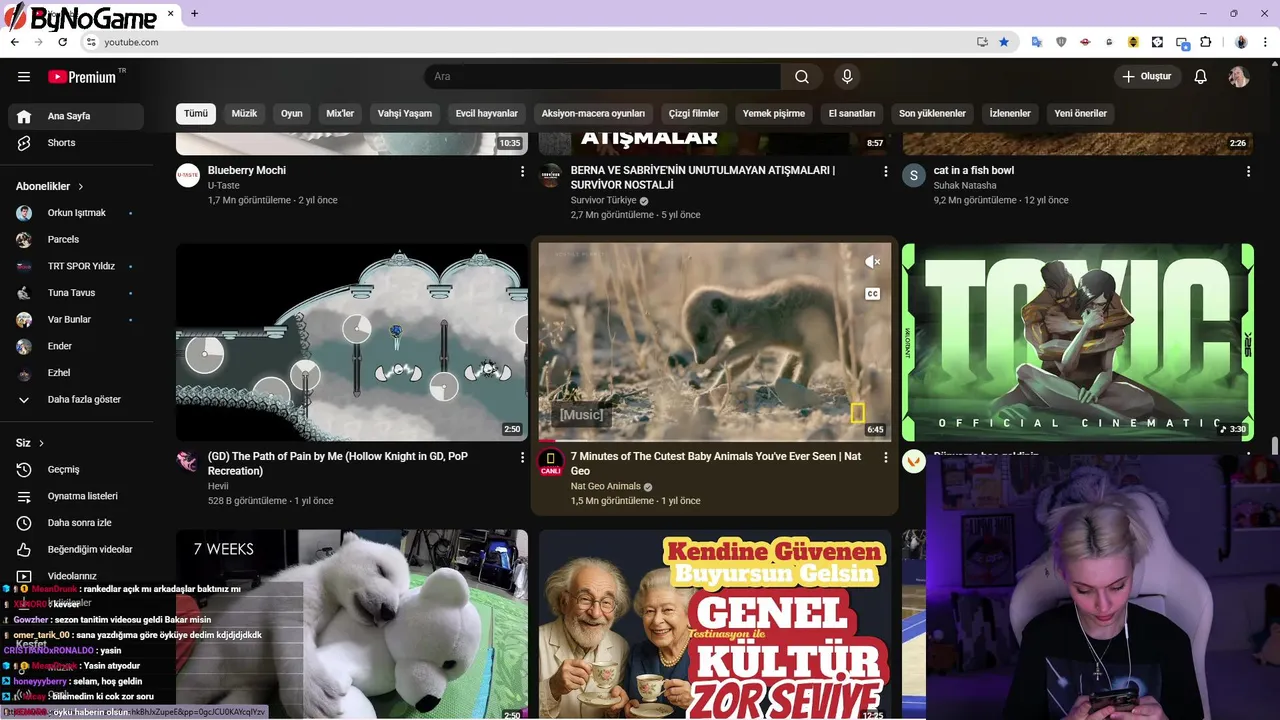This screenshot has width=1280, height=720.
Task: Click in the YouTube Ara search field
Action: tap(602, 77)
